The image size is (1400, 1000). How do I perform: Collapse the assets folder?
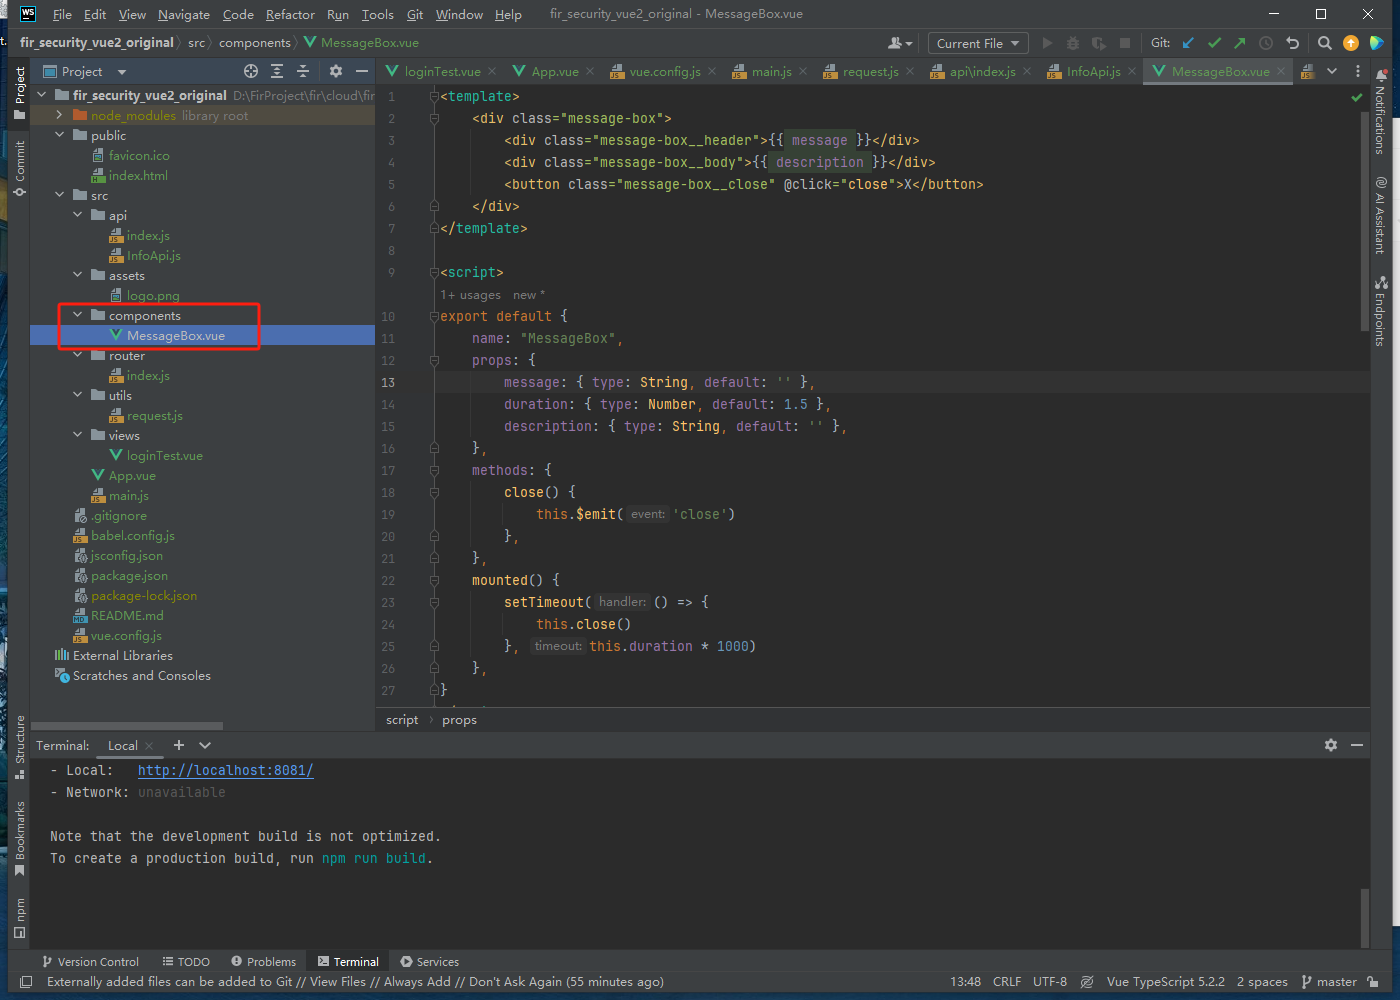coord(78,275)
